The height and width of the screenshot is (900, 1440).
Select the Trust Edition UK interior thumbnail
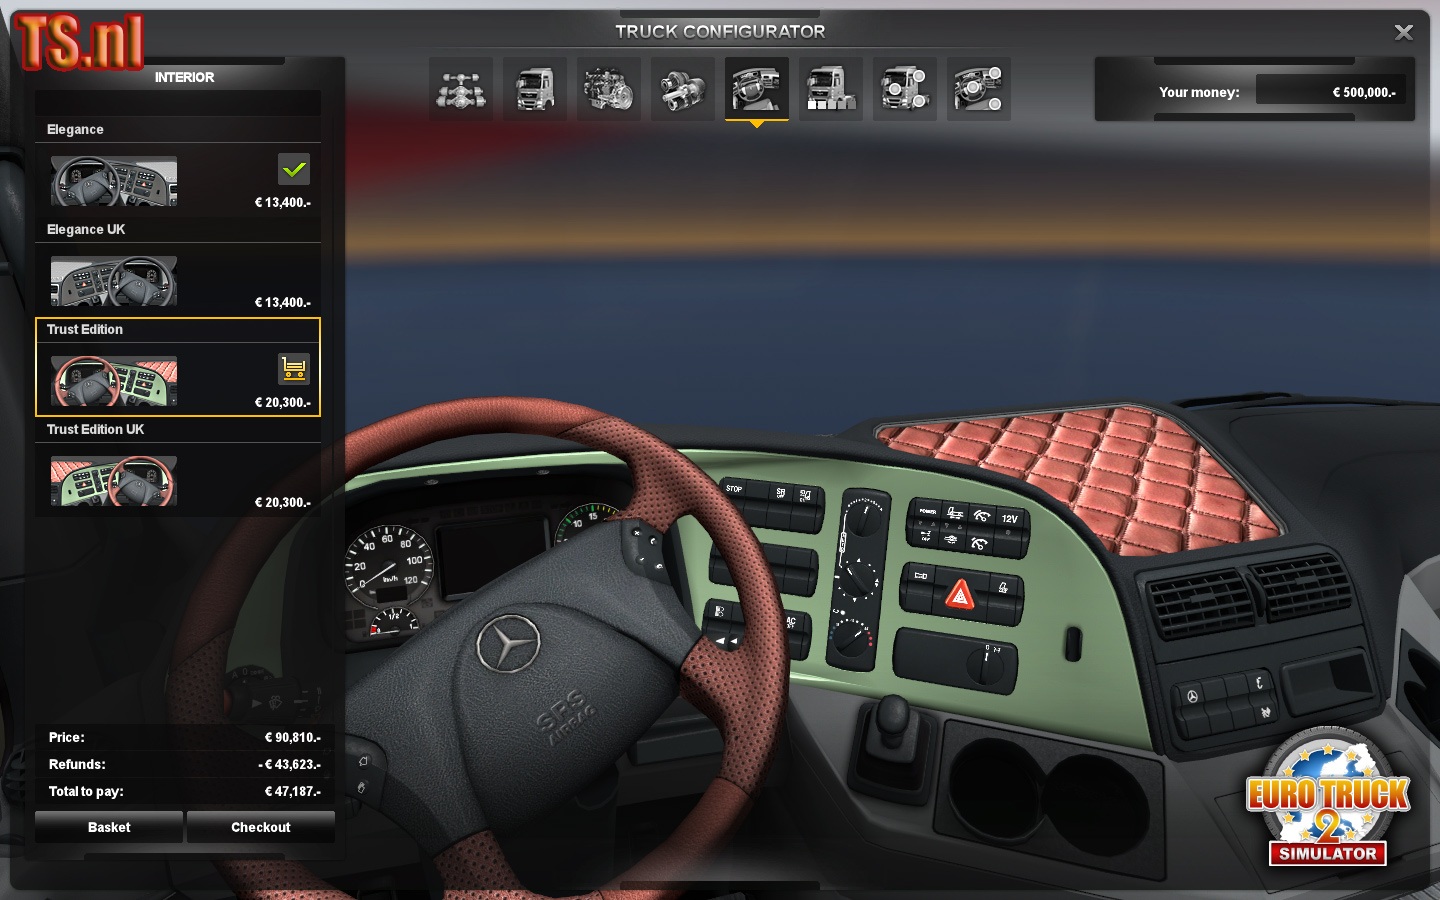[114, 481]
